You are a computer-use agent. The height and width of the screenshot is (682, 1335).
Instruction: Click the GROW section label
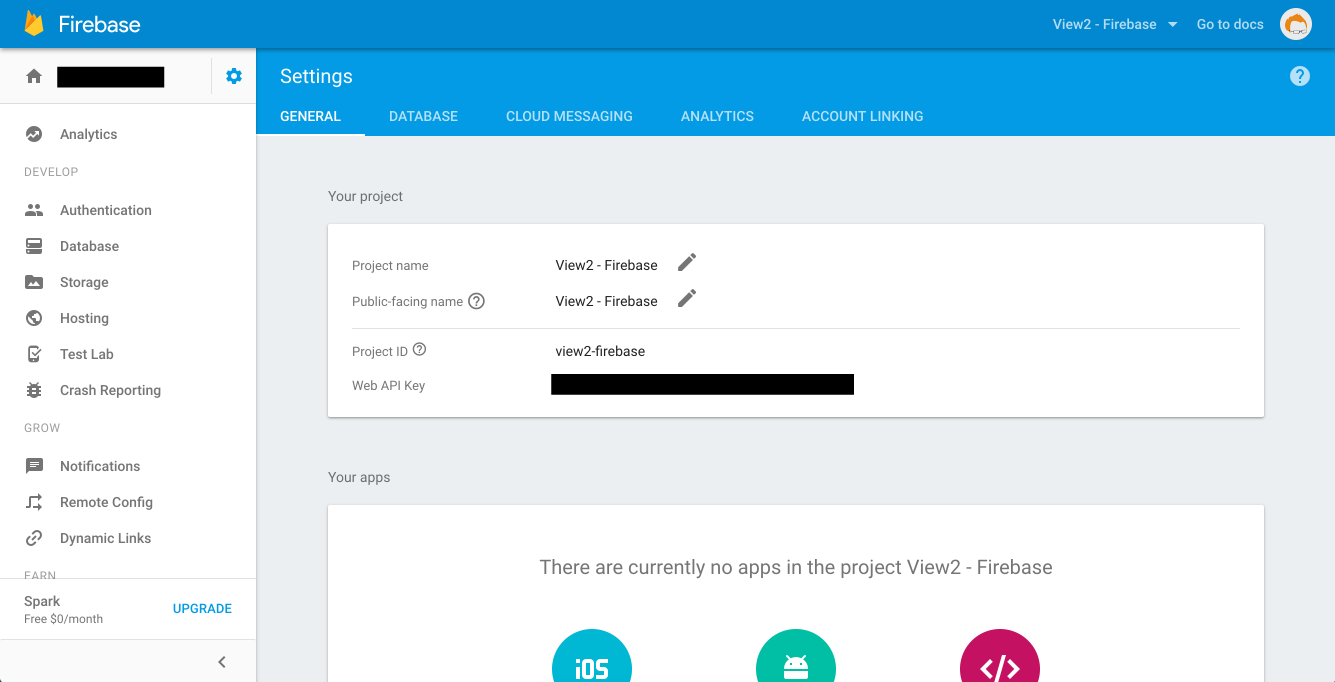[x=42, y=428]
